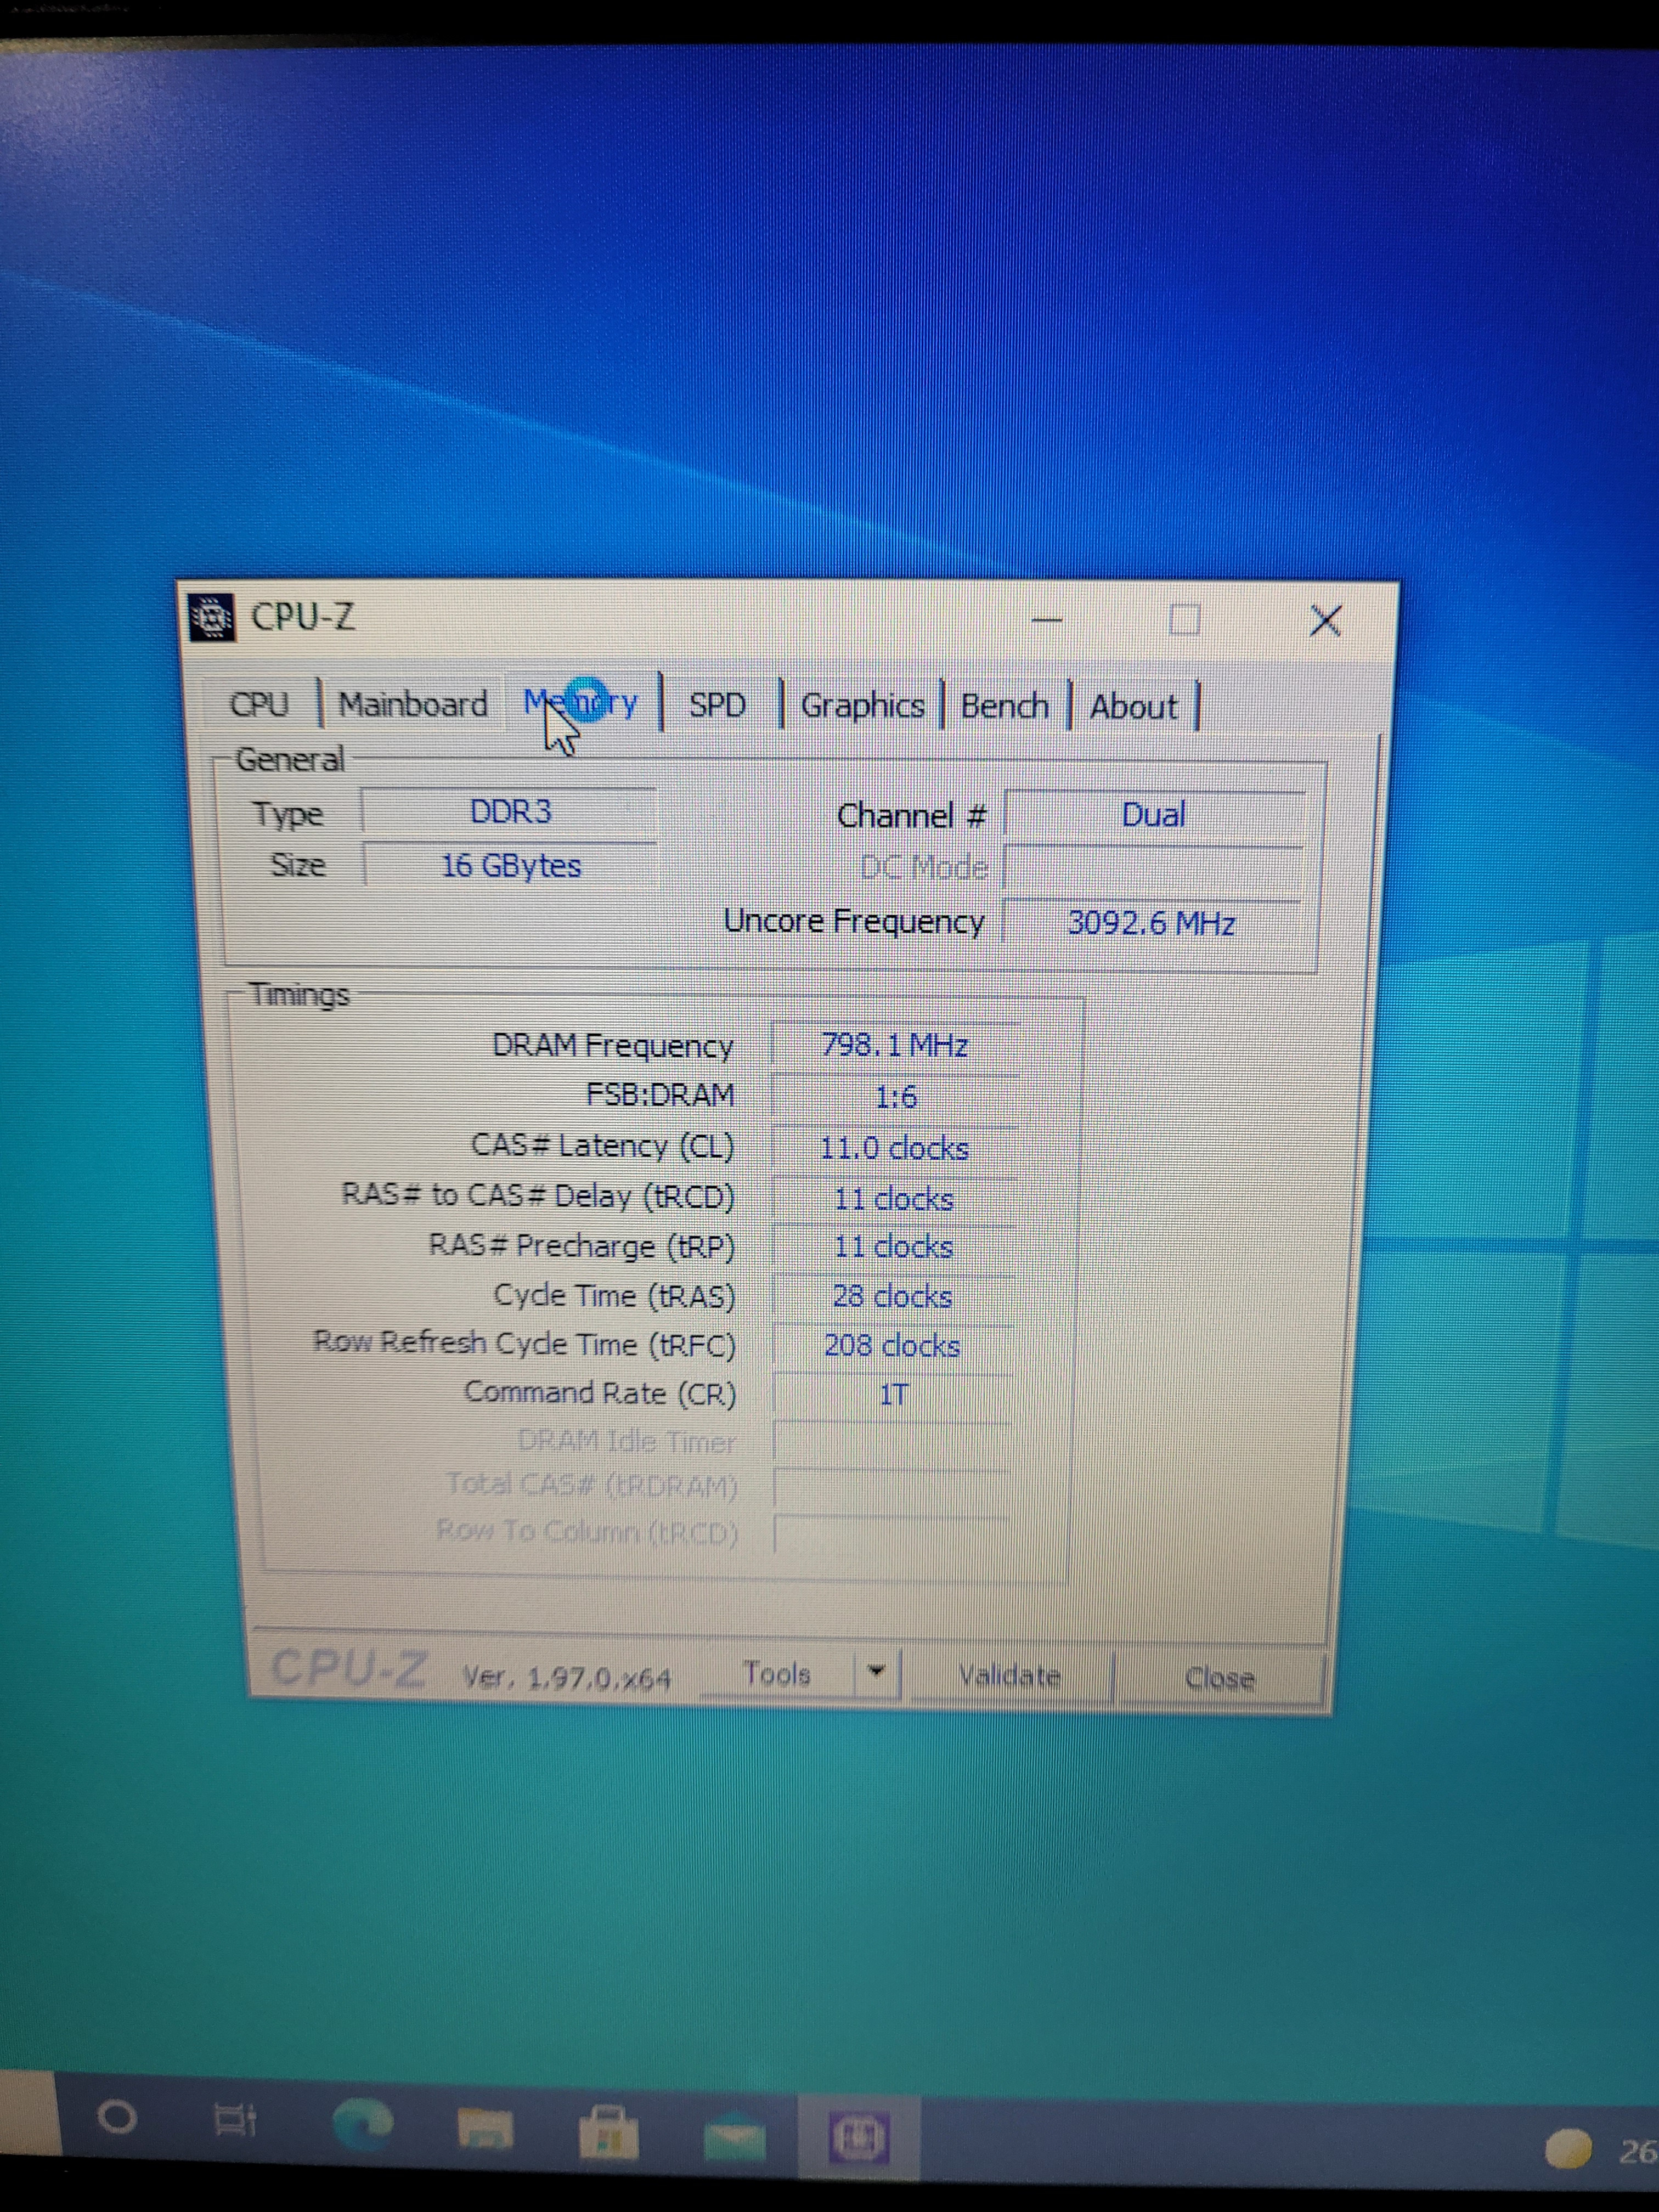Click the empty Total CAS# (tRDRAM) field
The height and width of the screenshot is (2212, 1659).
pyautogui.click(x=891, y=1486)
